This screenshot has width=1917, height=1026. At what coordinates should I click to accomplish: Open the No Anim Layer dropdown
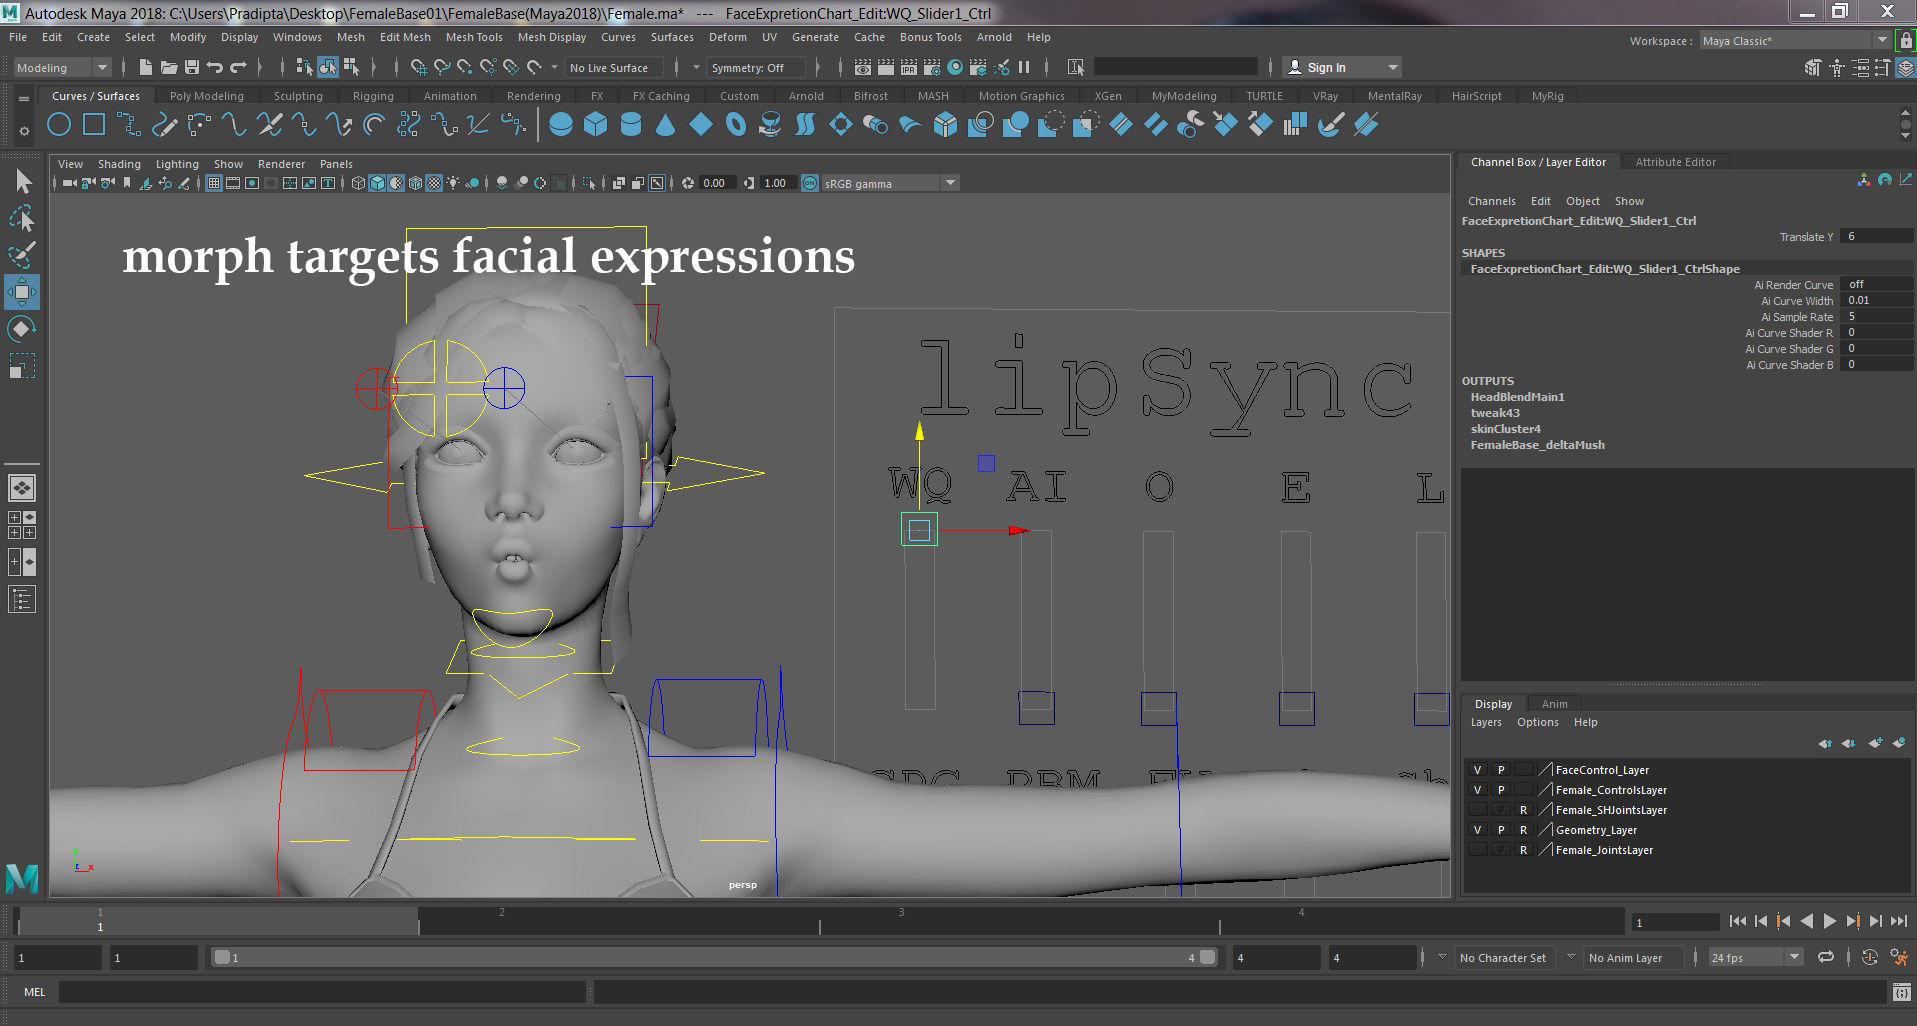click(1633, 957)
